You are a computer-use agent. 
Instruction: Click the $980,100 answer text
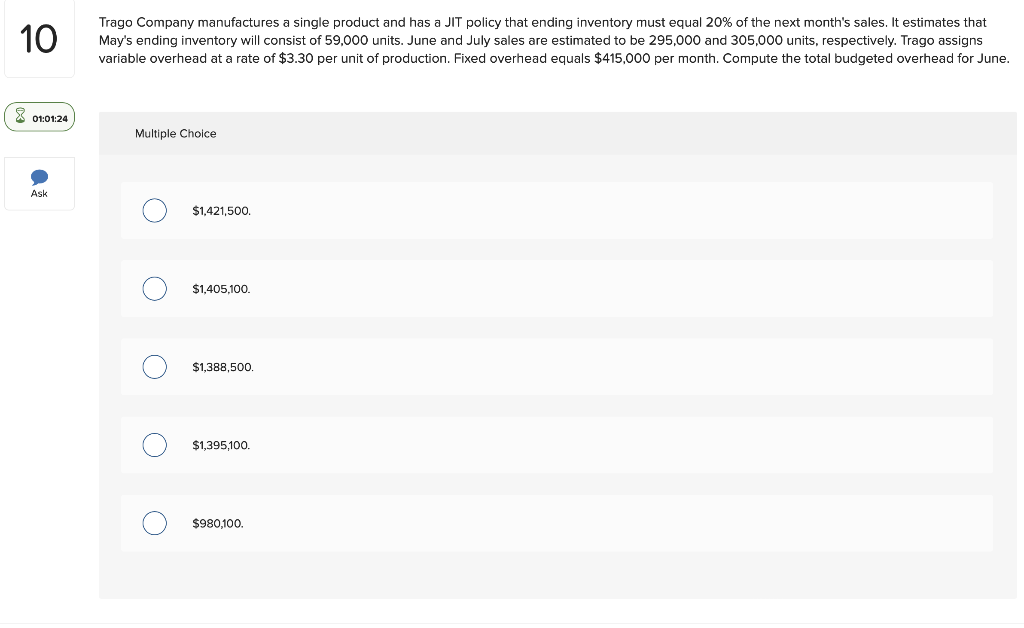(x=218, y=523)
